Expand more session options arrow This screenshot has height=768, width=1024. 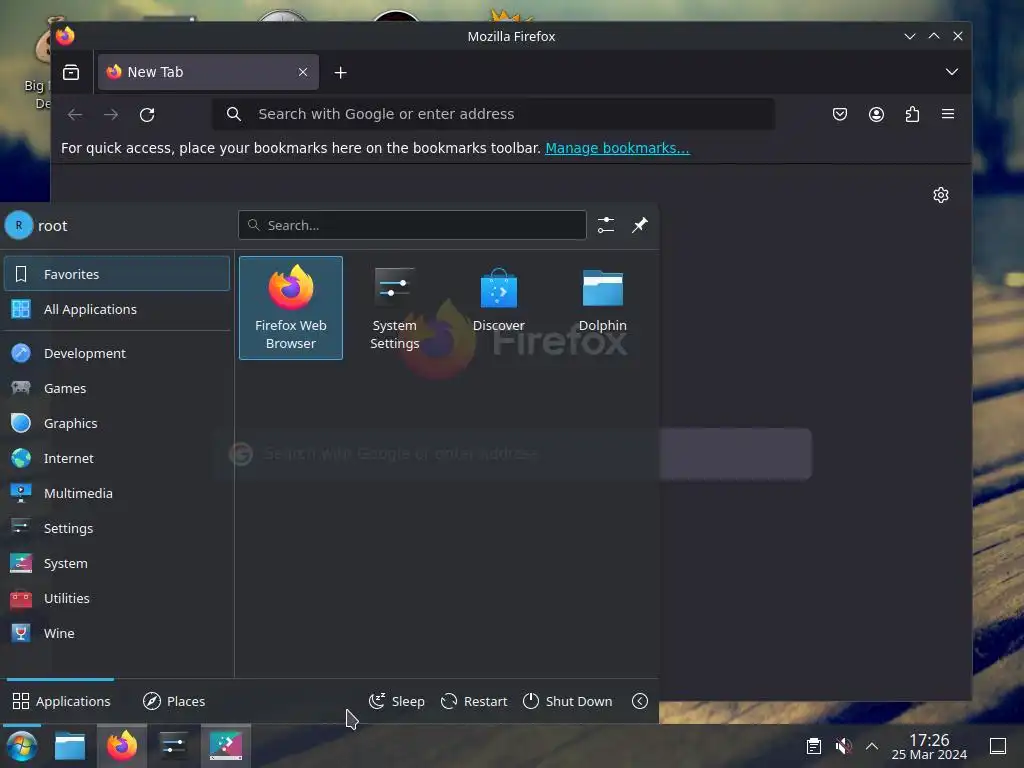640,701
